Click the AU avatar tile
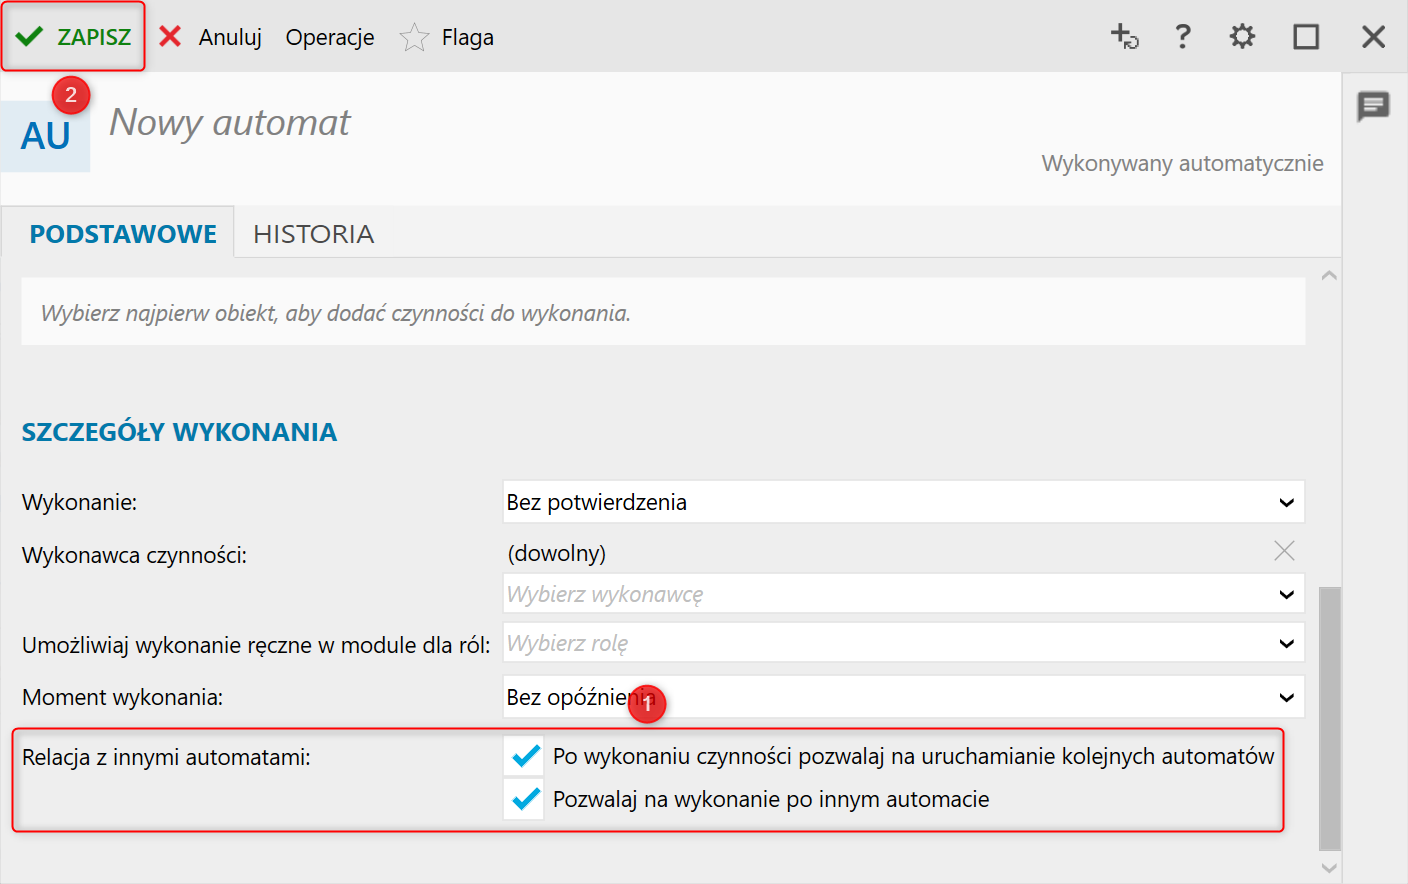Viewport: 1408px width, 884px height. (46, 136)
